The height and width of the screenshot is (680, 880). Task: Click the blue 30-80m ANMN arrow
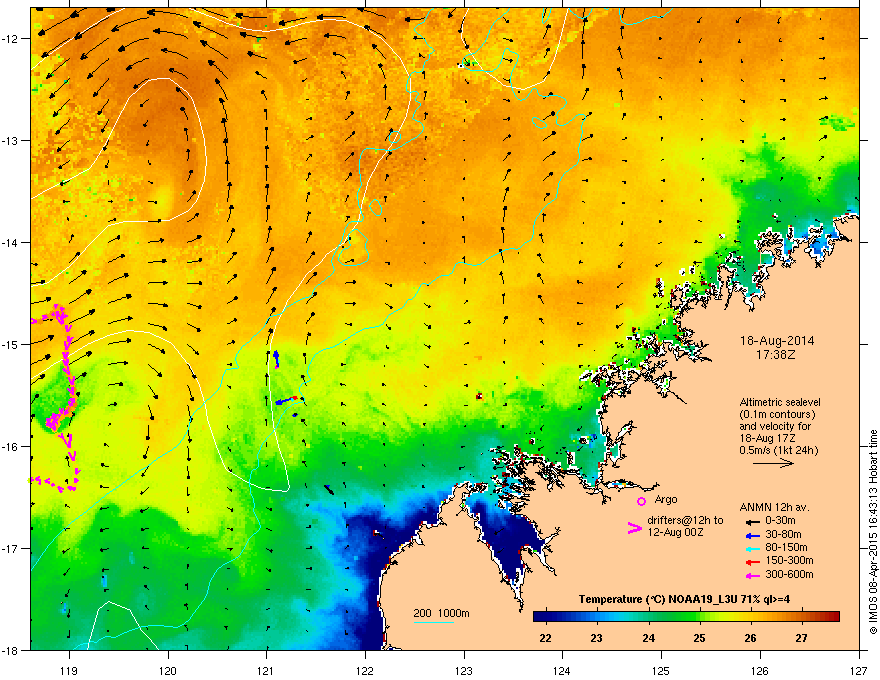[x=752, y=534]
